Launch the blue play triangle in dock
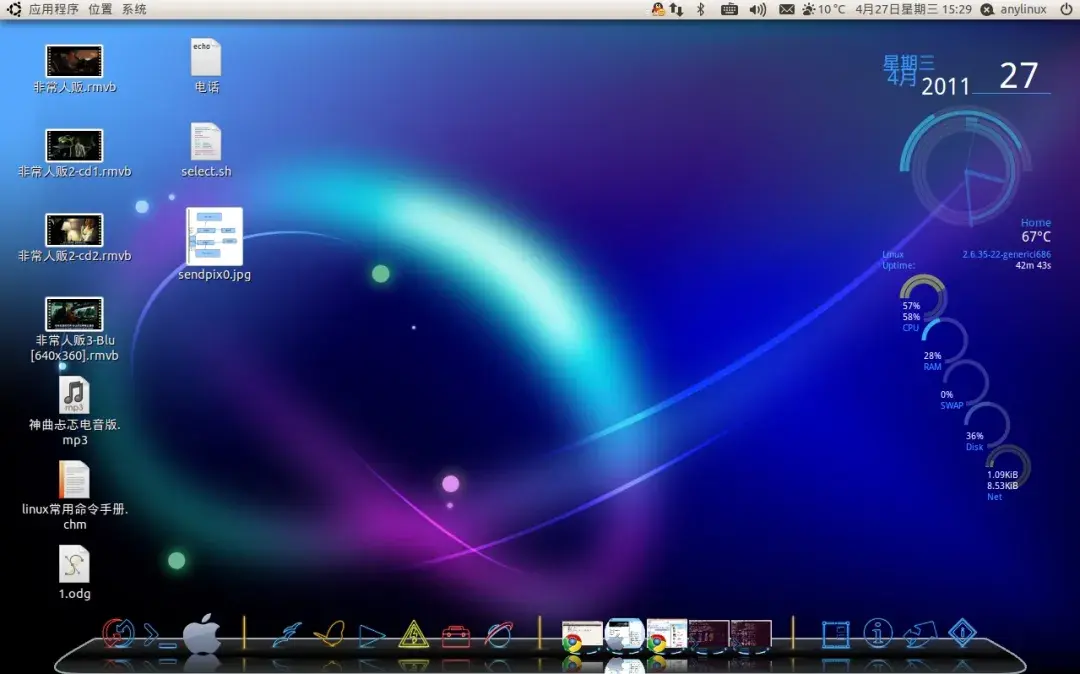The height and width of the screenshot is (674, 1080). click(371, 635)
